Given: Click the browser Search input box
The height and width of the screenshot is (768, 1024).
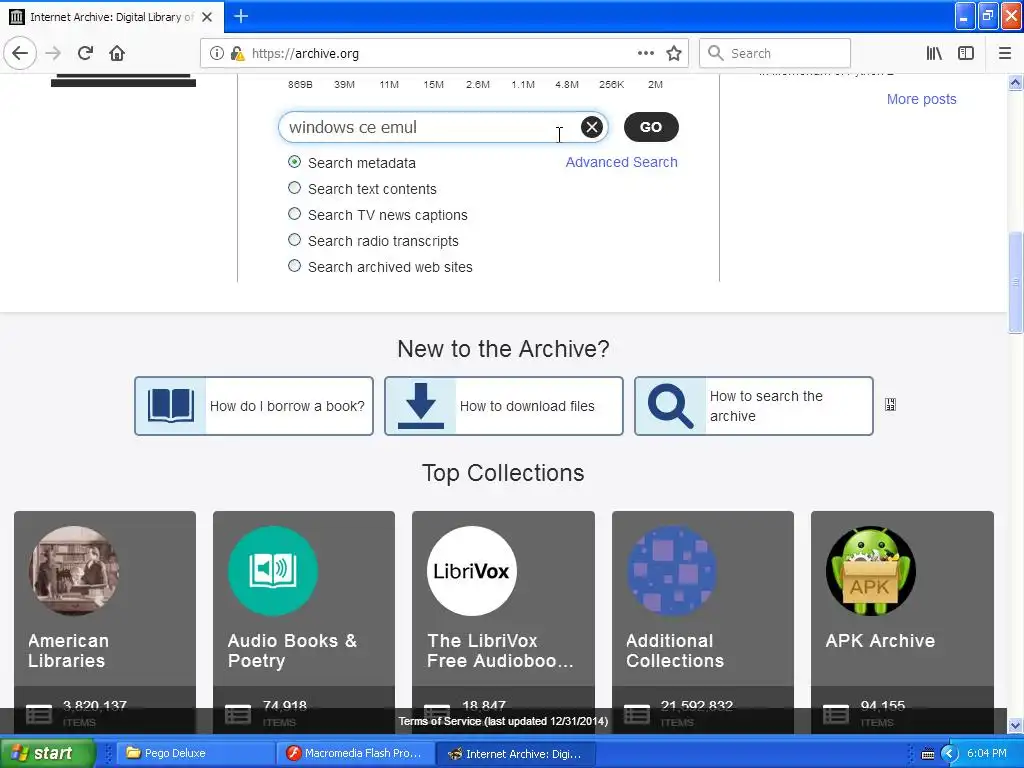Looking at the screenshot, I should [775, 53].
